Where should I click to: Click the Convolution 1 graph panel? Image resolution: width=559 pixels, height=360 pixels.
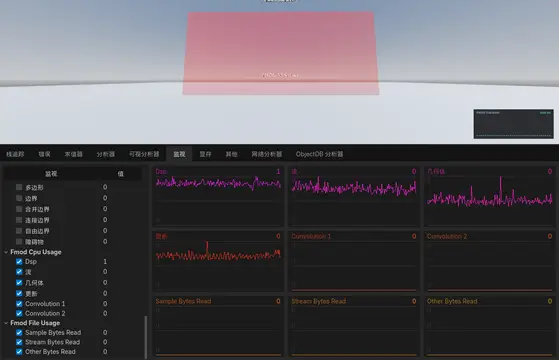coord(354,262)
